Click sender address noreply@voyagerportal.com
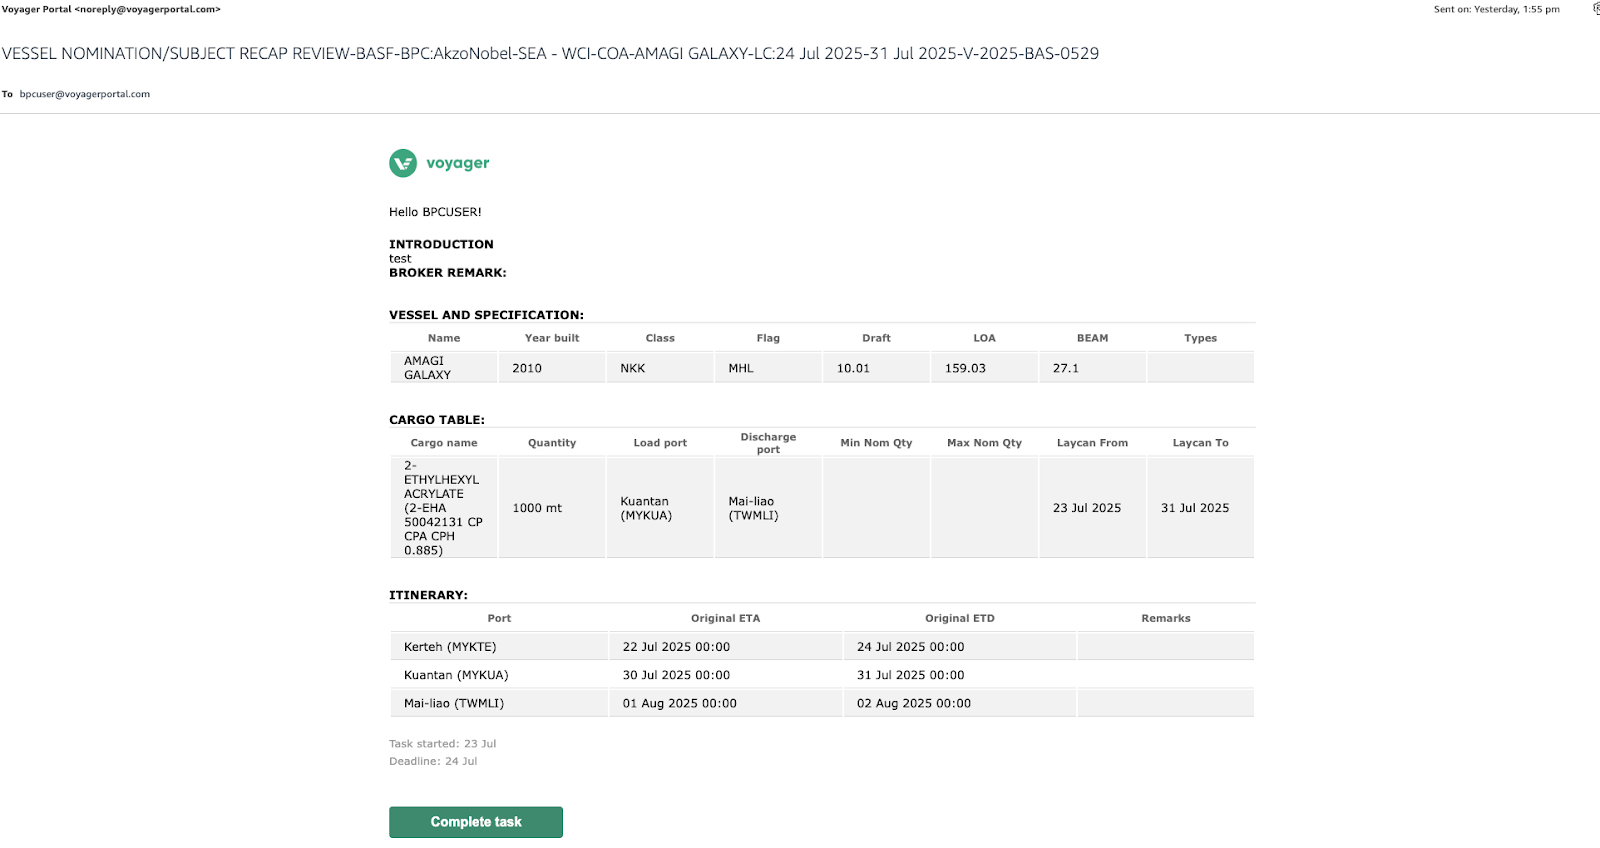The height and width of the screenshot is (848, 1600). [x=147, y=9]
